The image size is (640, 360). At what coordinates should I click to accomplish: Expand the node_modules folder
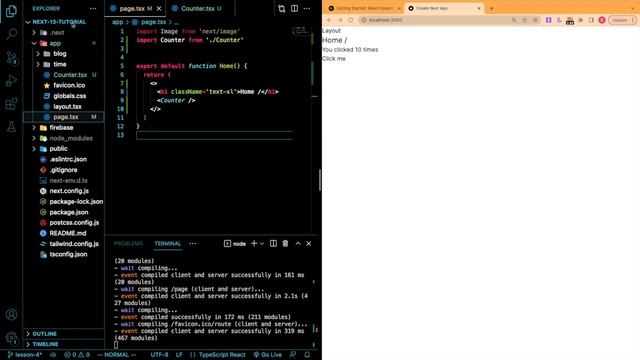coord(34,138)
